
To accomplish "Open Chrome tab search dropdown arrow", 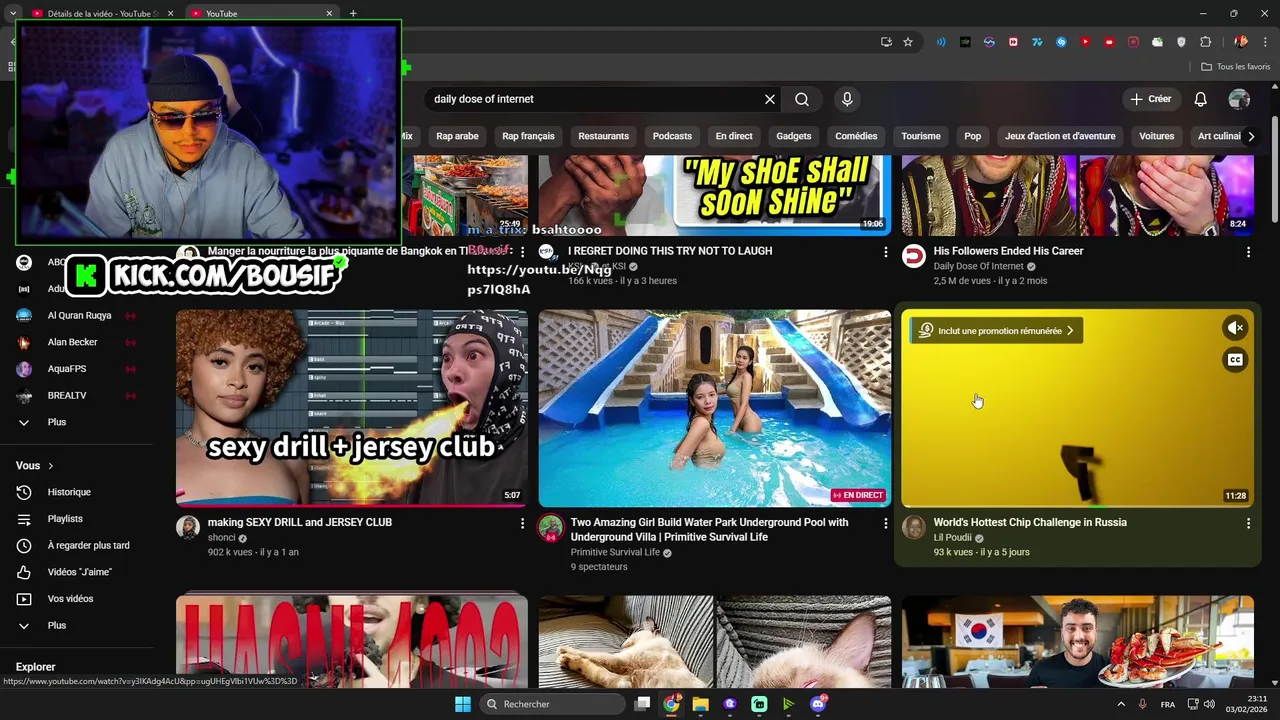I will tap(12, 14).
